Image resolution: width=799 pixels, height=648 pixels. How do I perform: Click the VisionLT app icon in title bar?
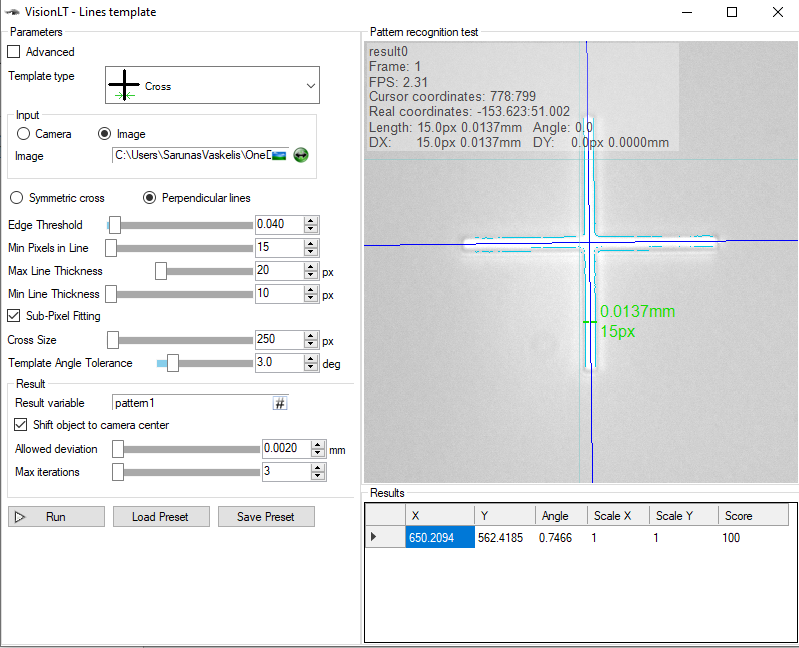[12, 12]
